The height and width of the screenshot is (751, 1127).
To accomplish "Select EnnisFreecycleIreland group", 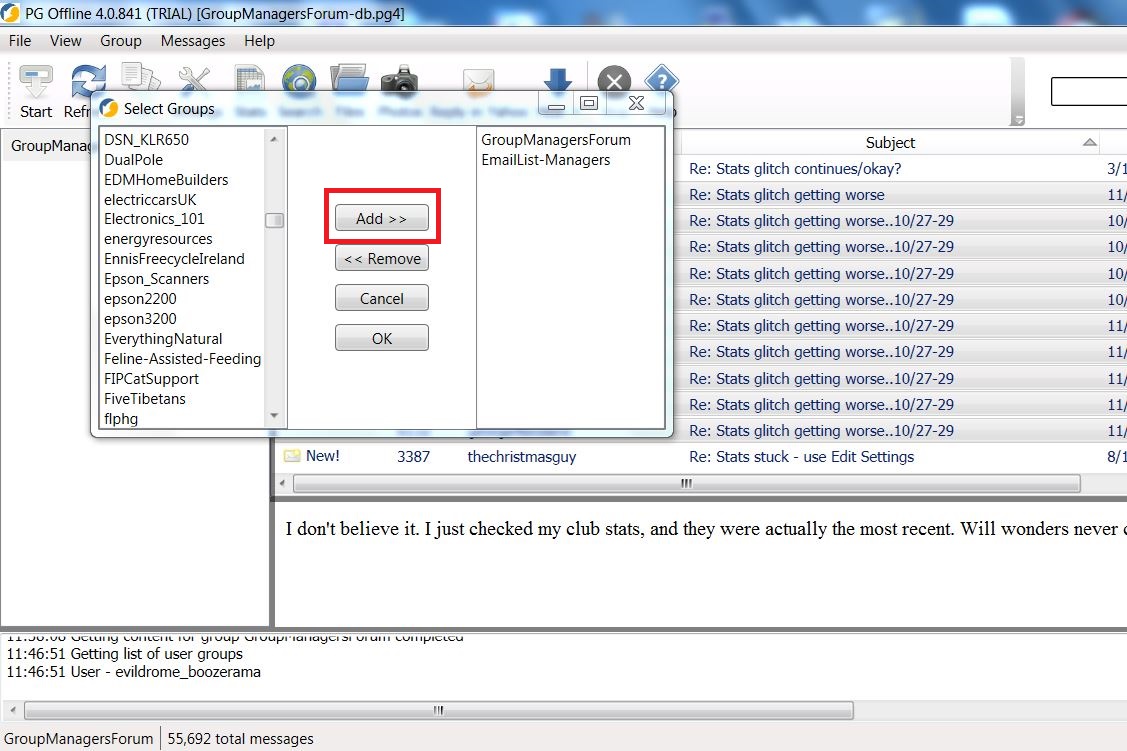I will (175, 259).
